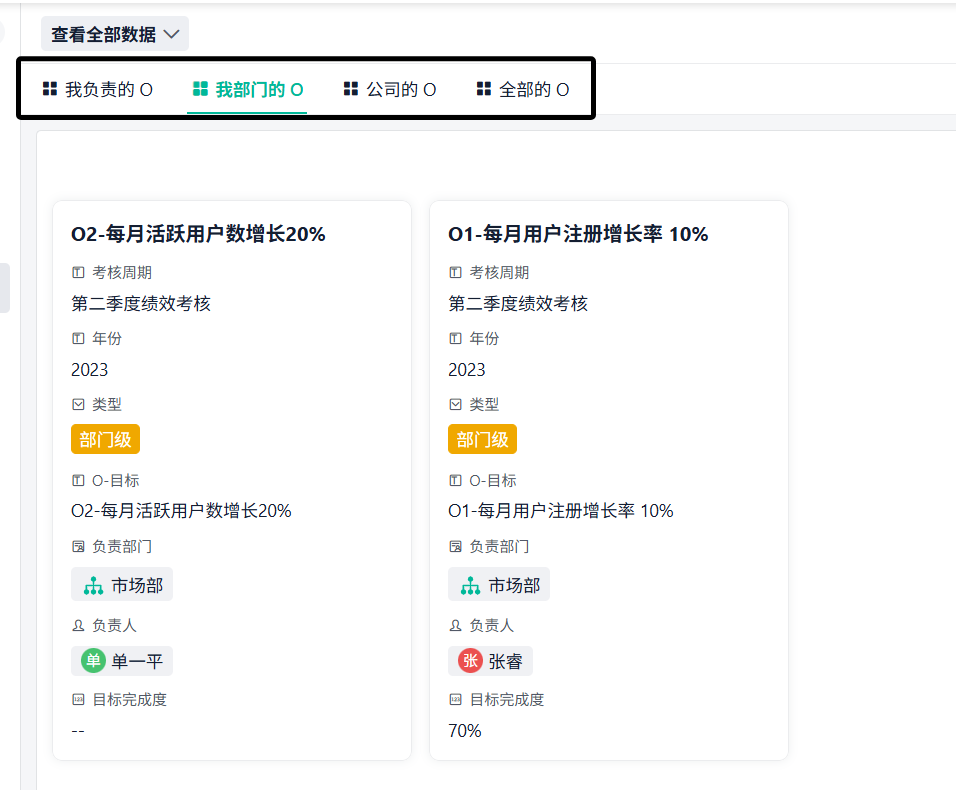Click the 70% completion value
This screenshot has width=956, height=790.
click(x=465, y=731)
